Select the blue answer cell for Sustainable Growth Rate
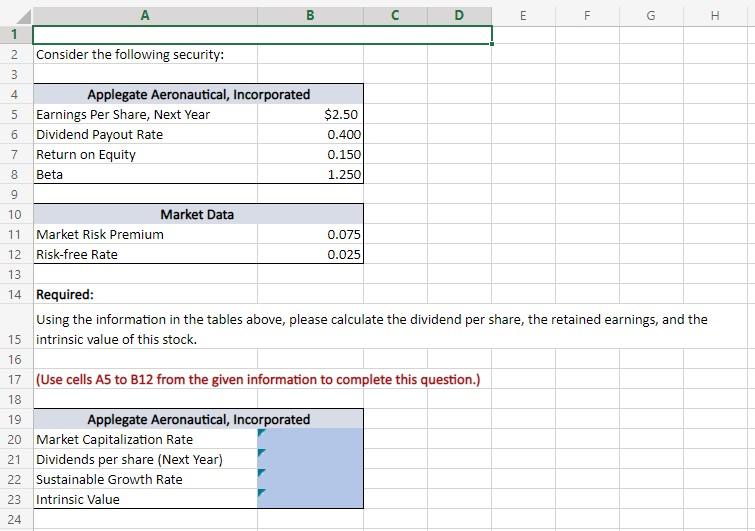This screenshot has width=755, height=531. tap(310, 479)
